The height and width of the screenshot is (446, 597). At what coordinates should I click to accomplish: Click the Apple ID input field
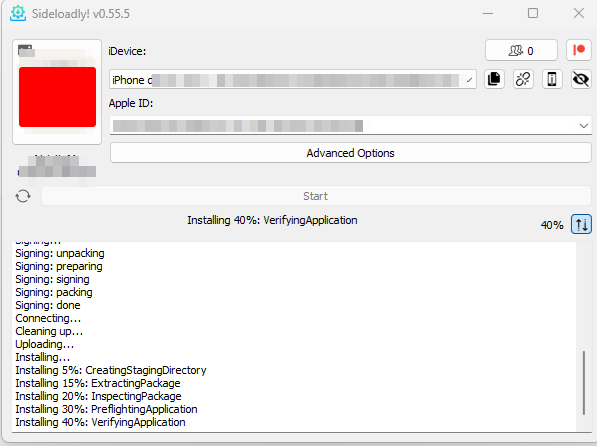point(350,126)
